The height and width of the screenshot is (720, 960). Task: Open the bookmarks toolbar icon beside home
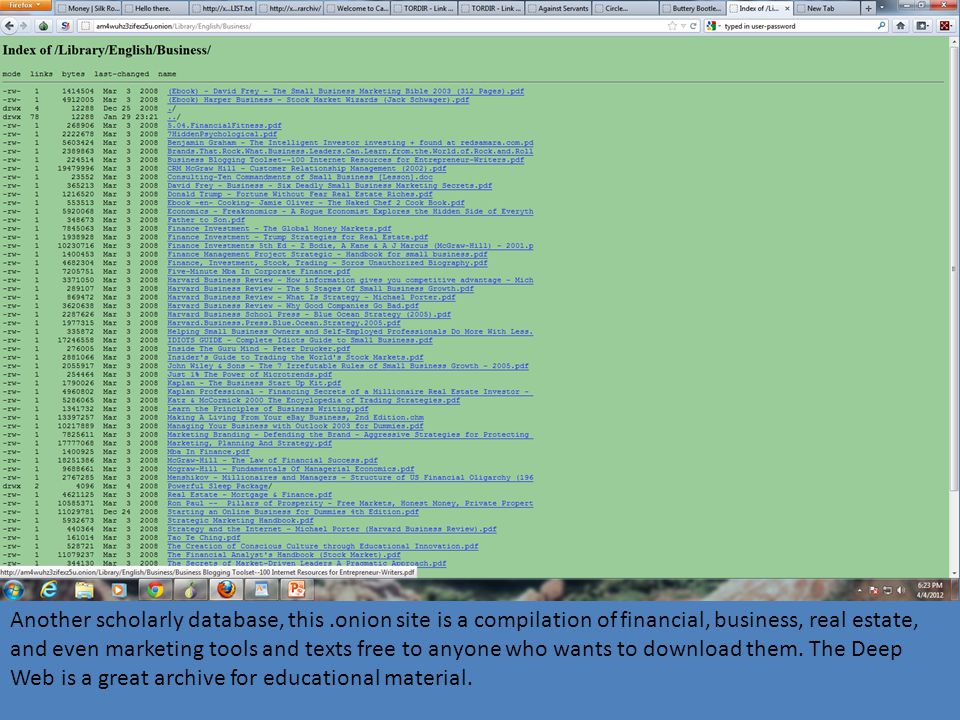(x=922, y=26)
